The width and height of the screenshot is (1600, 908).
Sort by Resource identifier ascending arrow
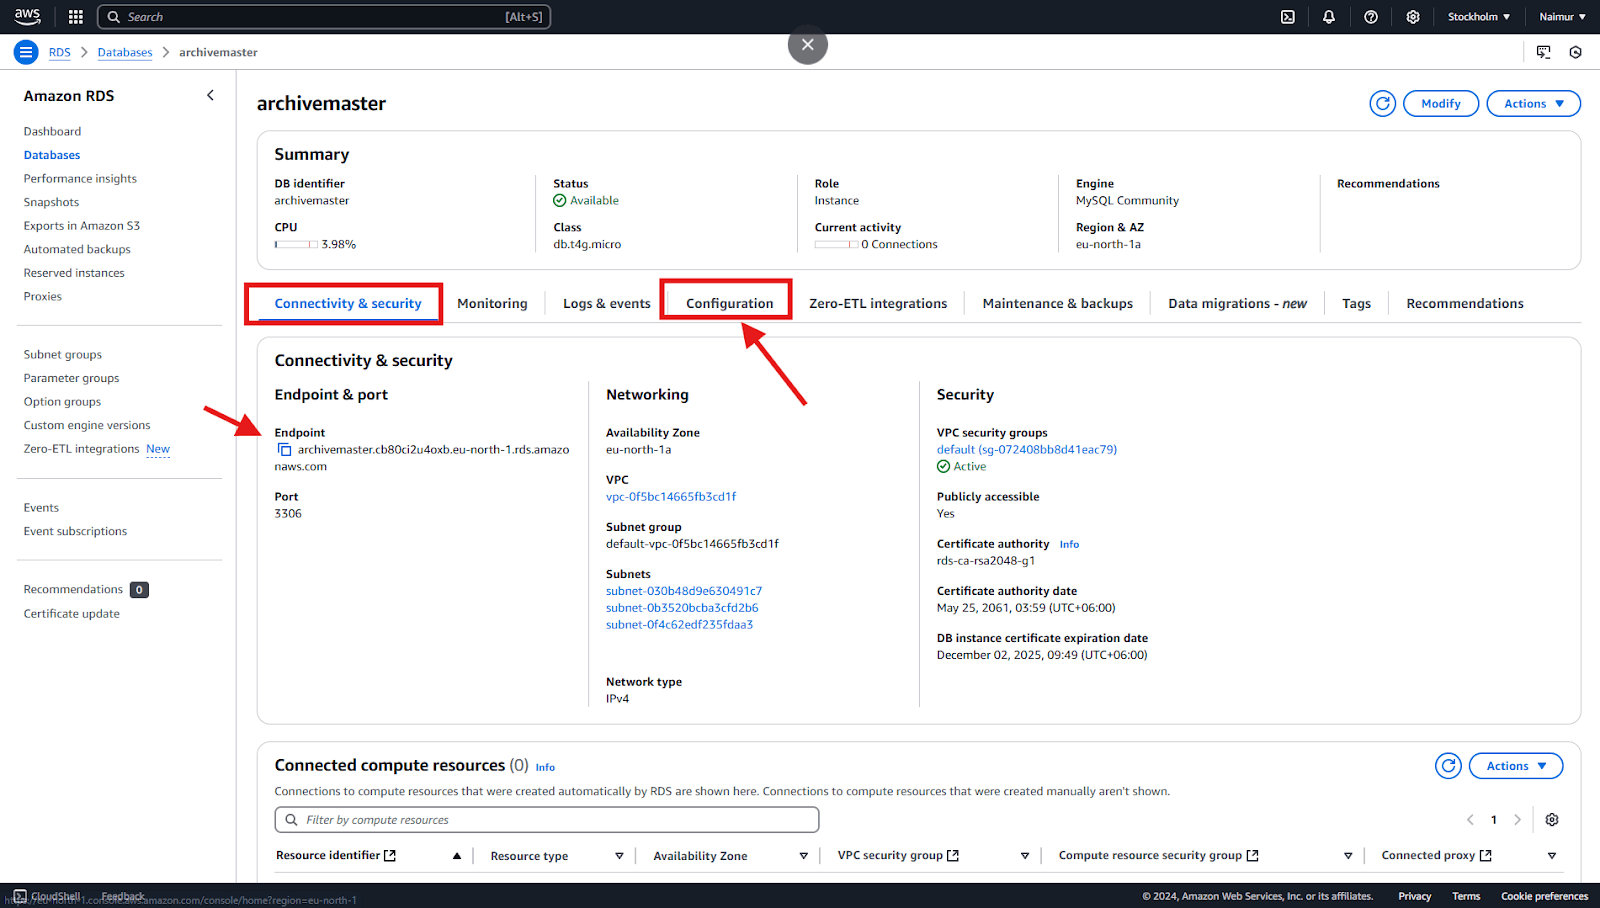pyautogui.click(x=457, y=856)
